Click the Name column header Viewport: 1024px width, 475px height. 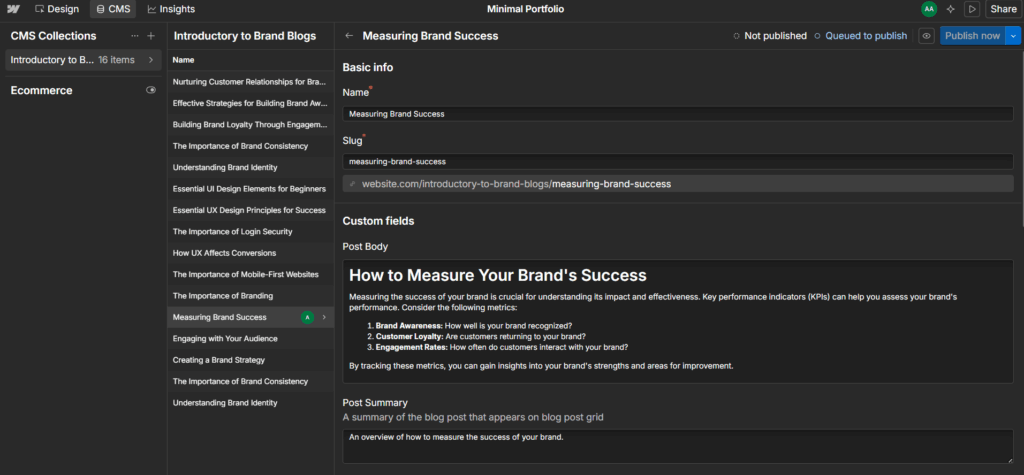pyautogui.click(x=184, y=60)
